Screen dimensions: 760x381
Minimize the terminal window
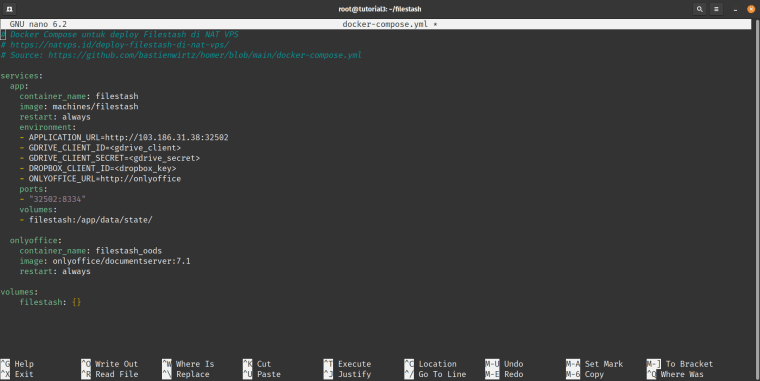click(x=735, y=9)
